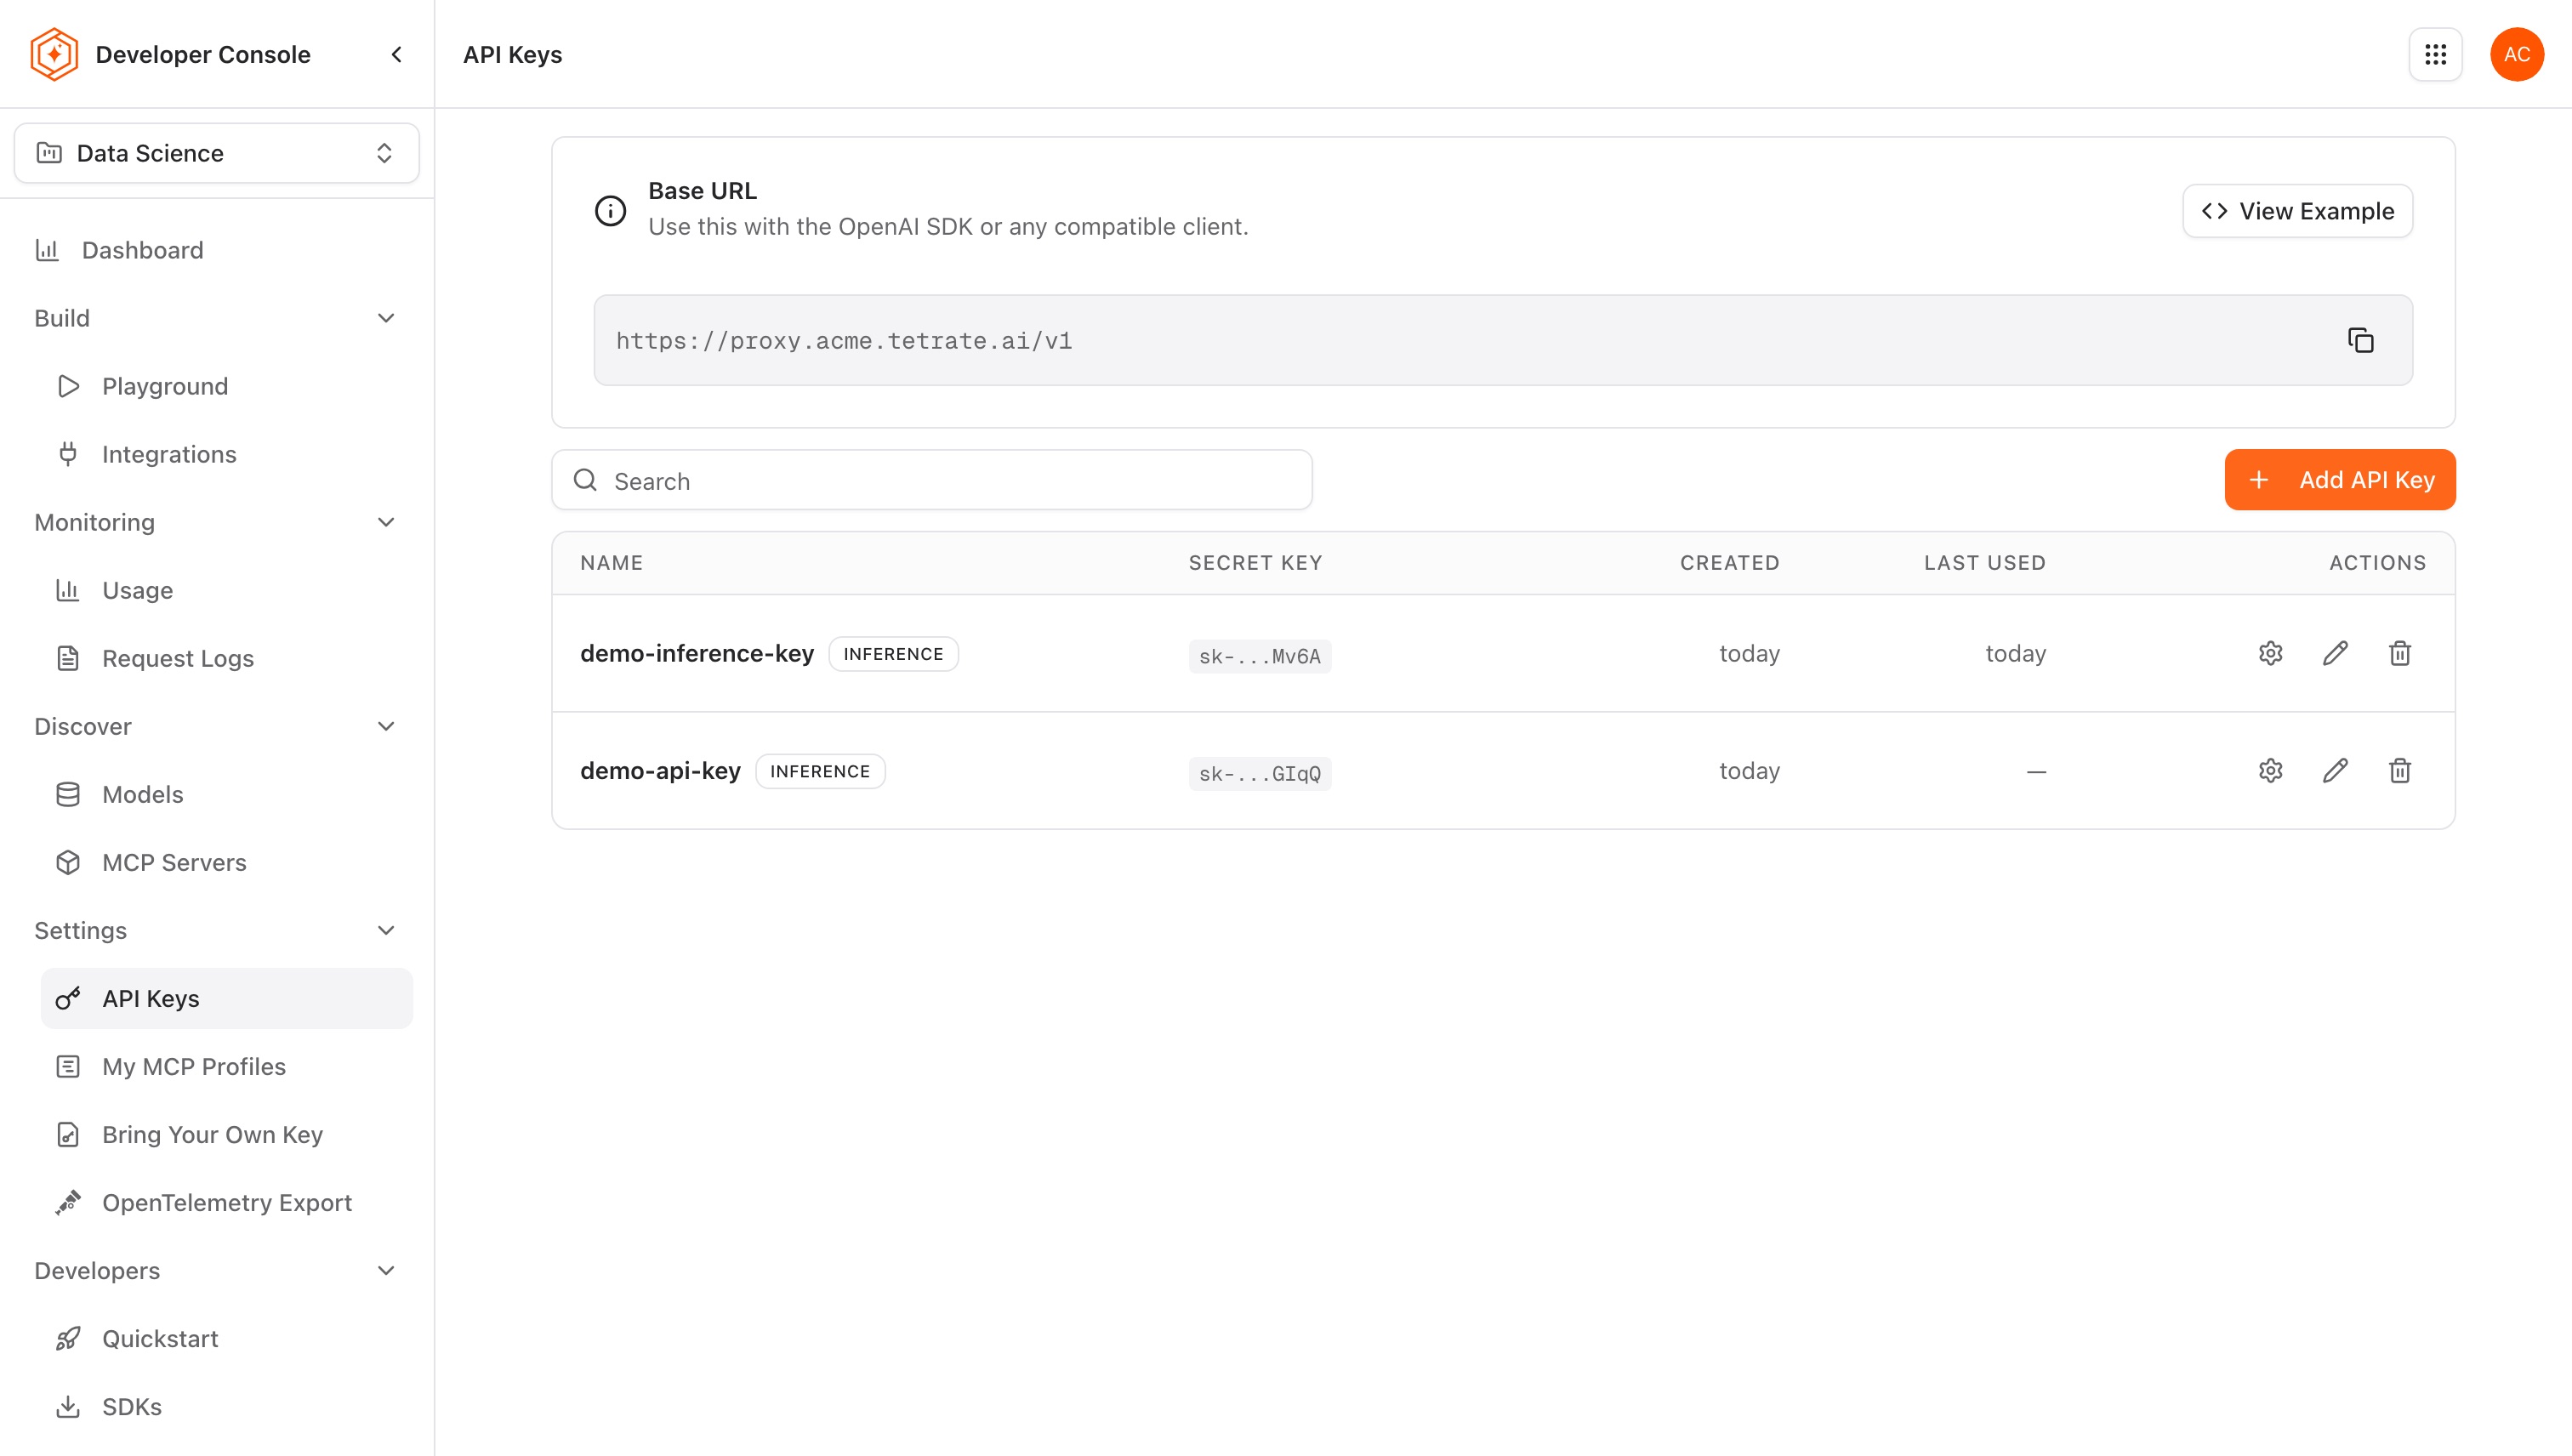2572x1456 pixels.
Task: Go to Dashboard
Action: [217, 250]
